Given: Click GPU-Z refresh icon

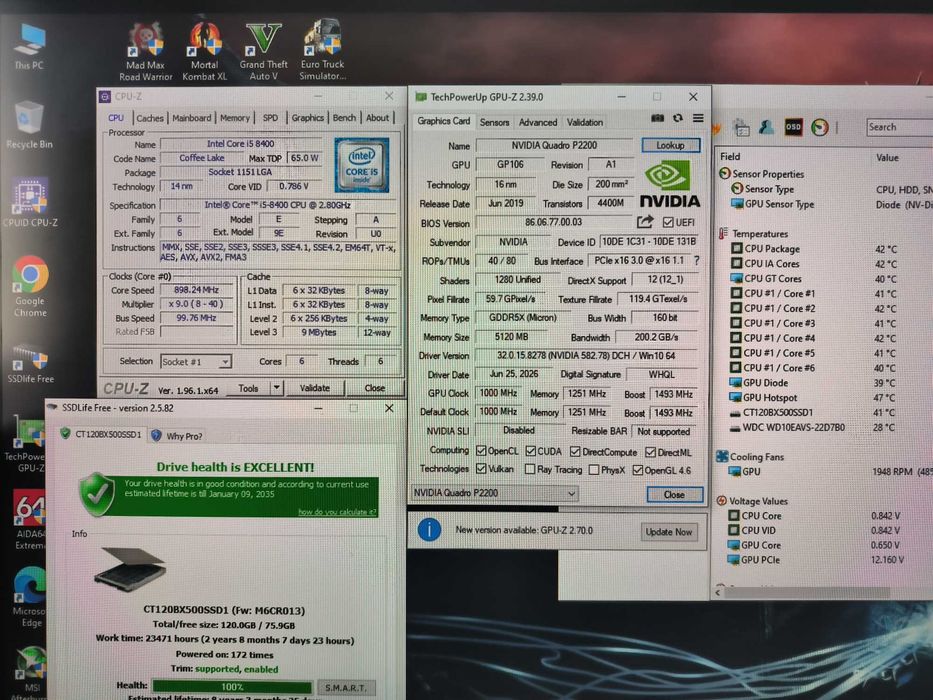Looking at the screenshot, I should point(678,118).
